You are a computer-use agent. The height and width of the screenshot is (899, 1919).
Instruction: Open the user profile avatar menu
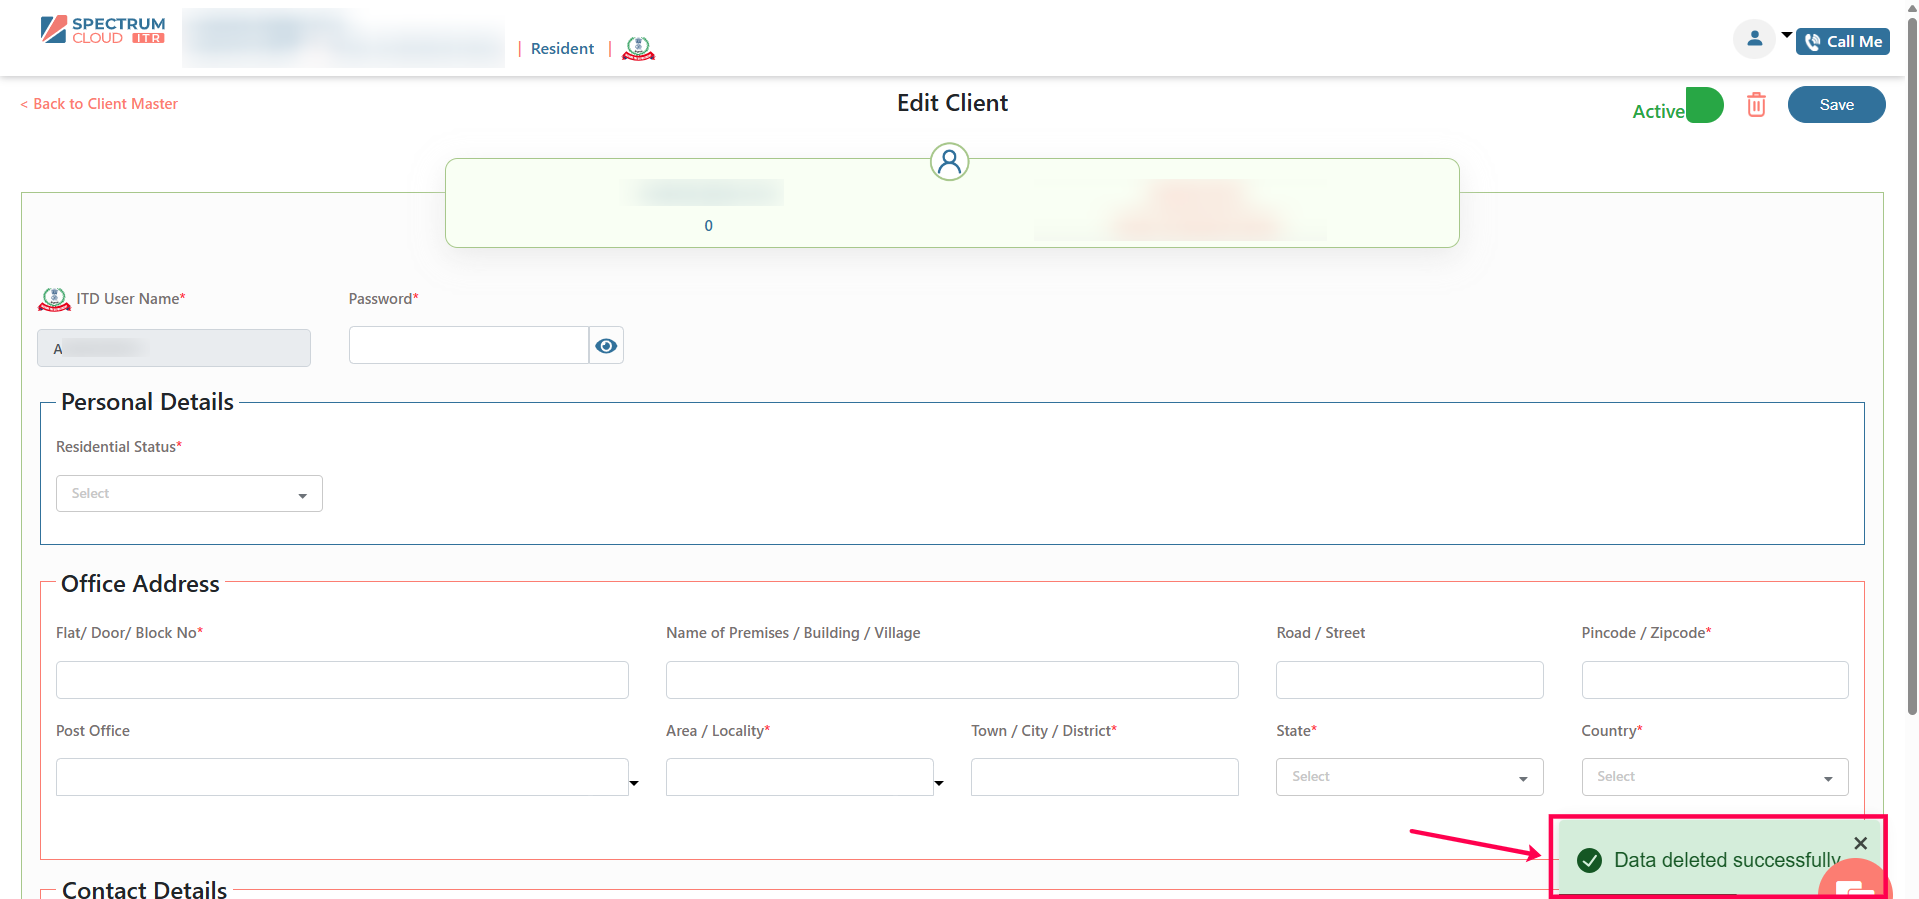(x=1753, y=40)
